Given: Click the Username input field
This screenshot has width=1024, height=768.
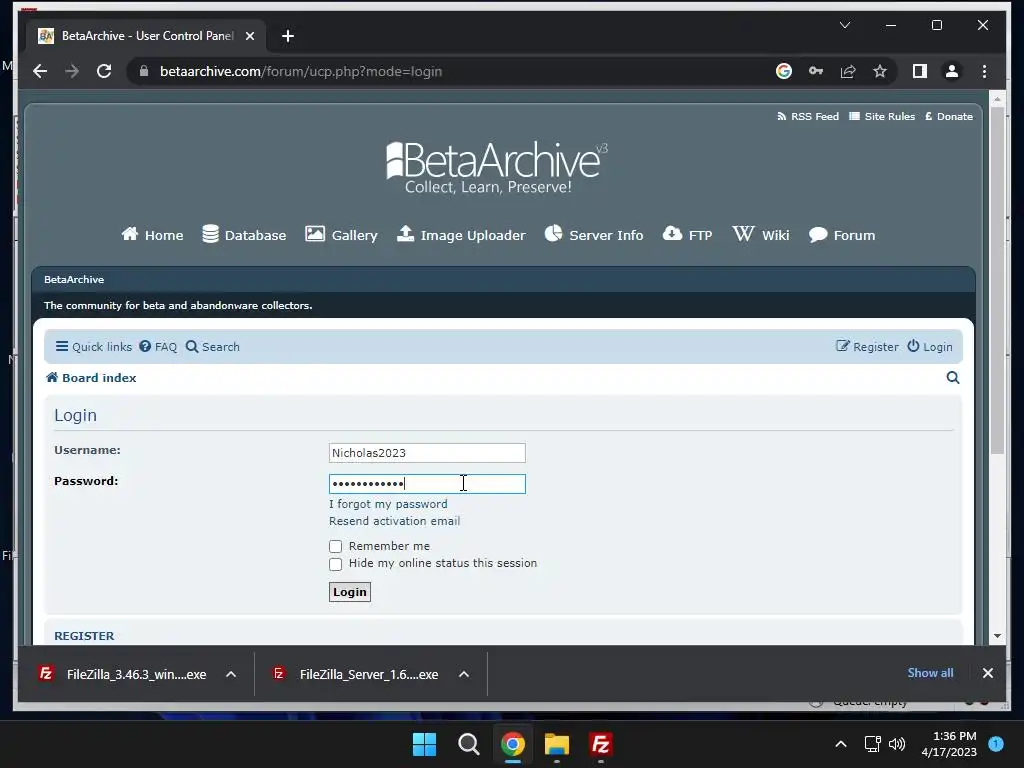Looking at the screenshot, I should point(427,453).
